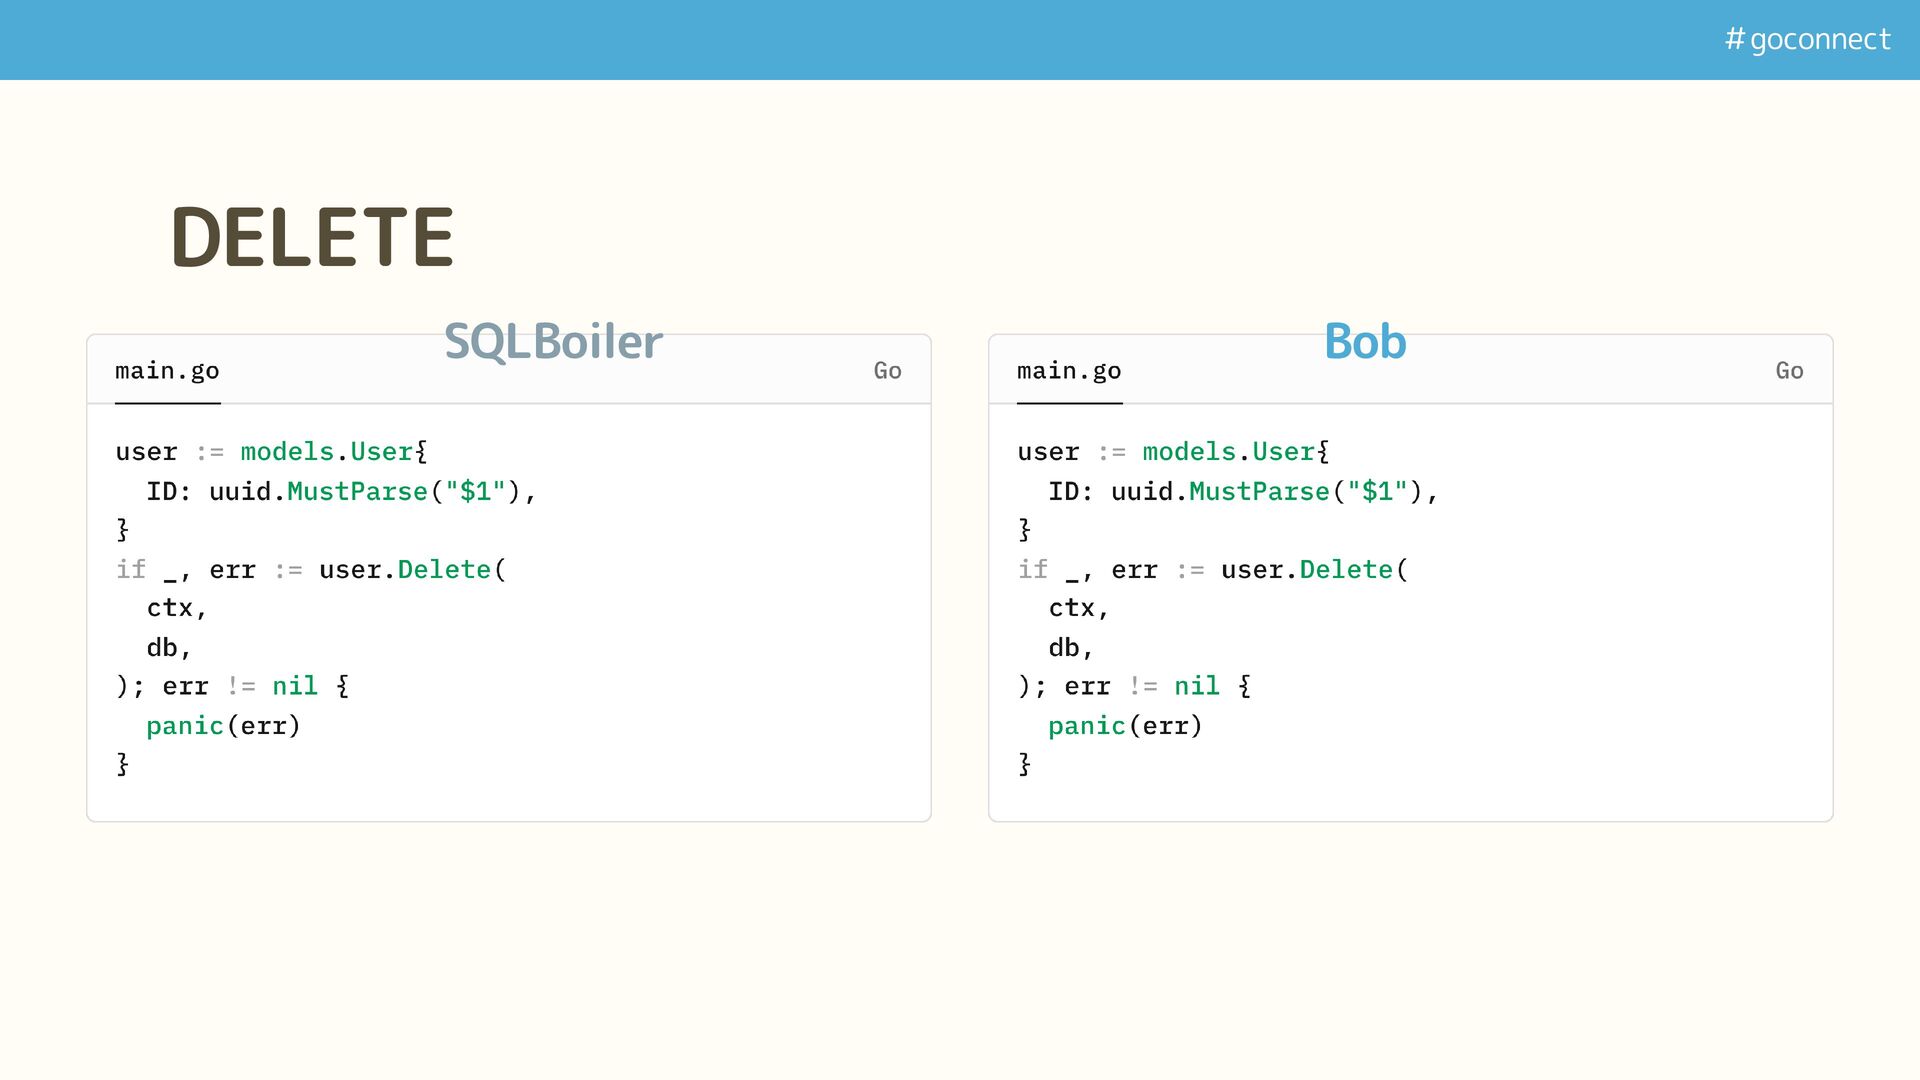
Task: Click the ctx argument in Bob code
Action: [x=1072, y=608]
